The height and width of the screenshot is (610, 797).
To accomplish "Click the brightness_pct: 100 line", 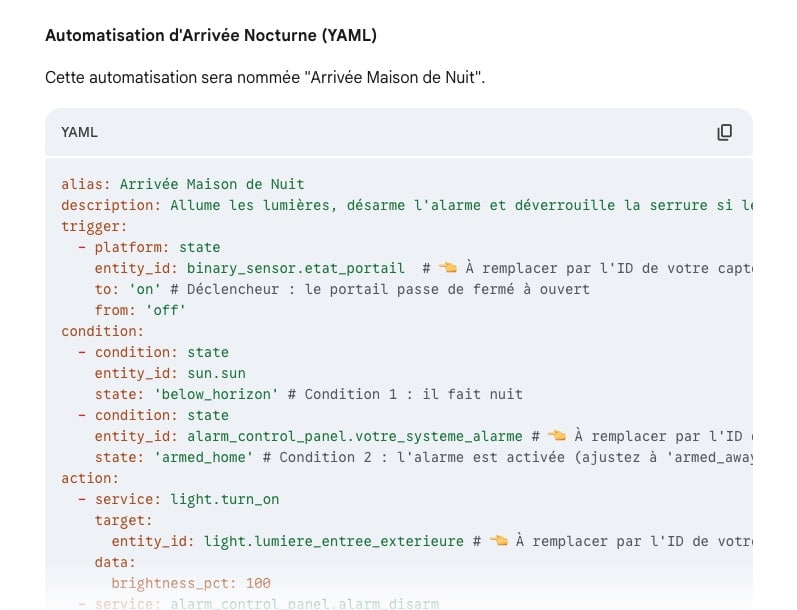I will 191,583.
